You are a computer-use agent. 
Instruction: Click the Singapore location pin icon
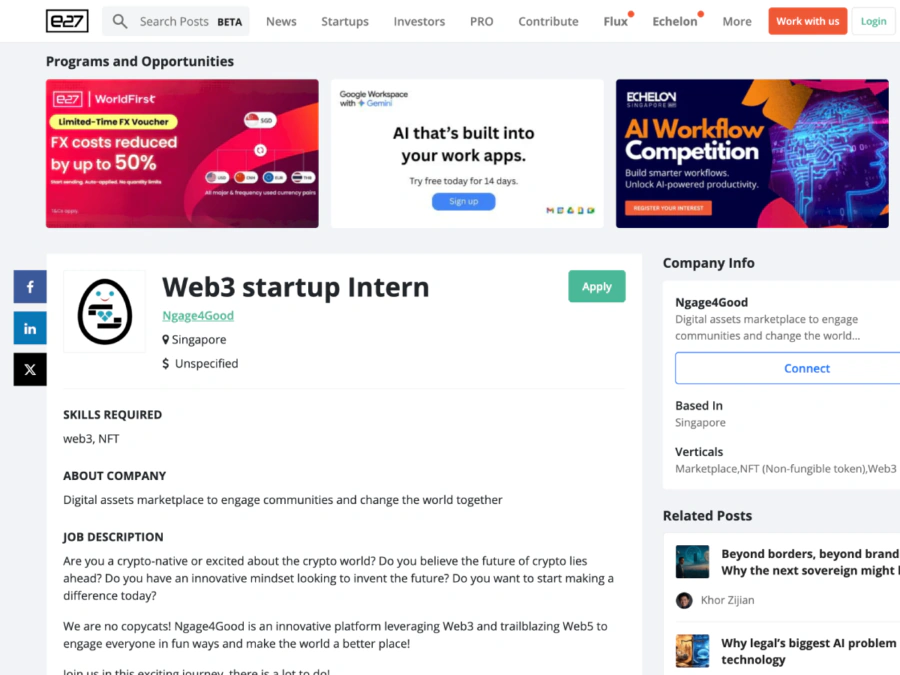166,339
